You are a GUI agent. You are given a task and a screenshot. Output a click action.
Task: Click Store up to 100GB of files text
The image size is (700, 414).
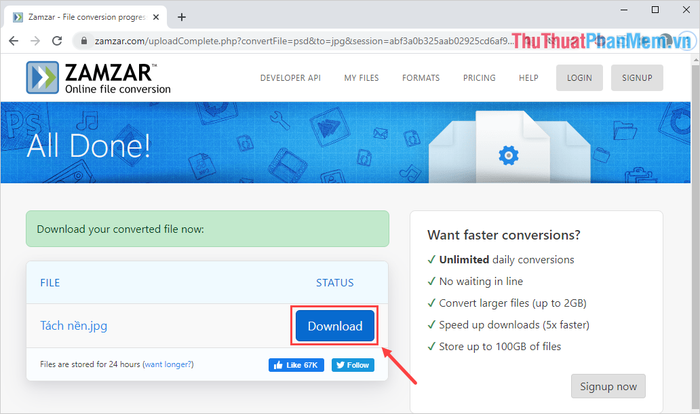tap(500, 347)
